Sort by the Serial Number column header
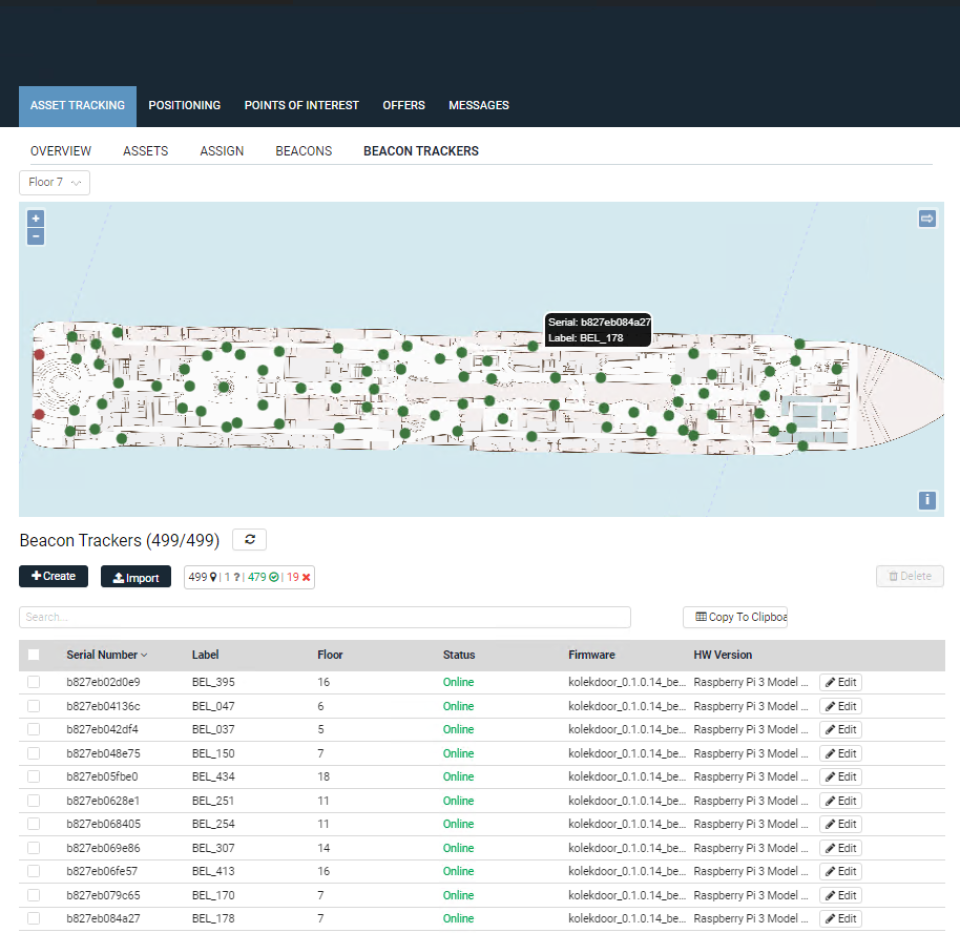This screenshot has width=960, height=933. point(103,654)
